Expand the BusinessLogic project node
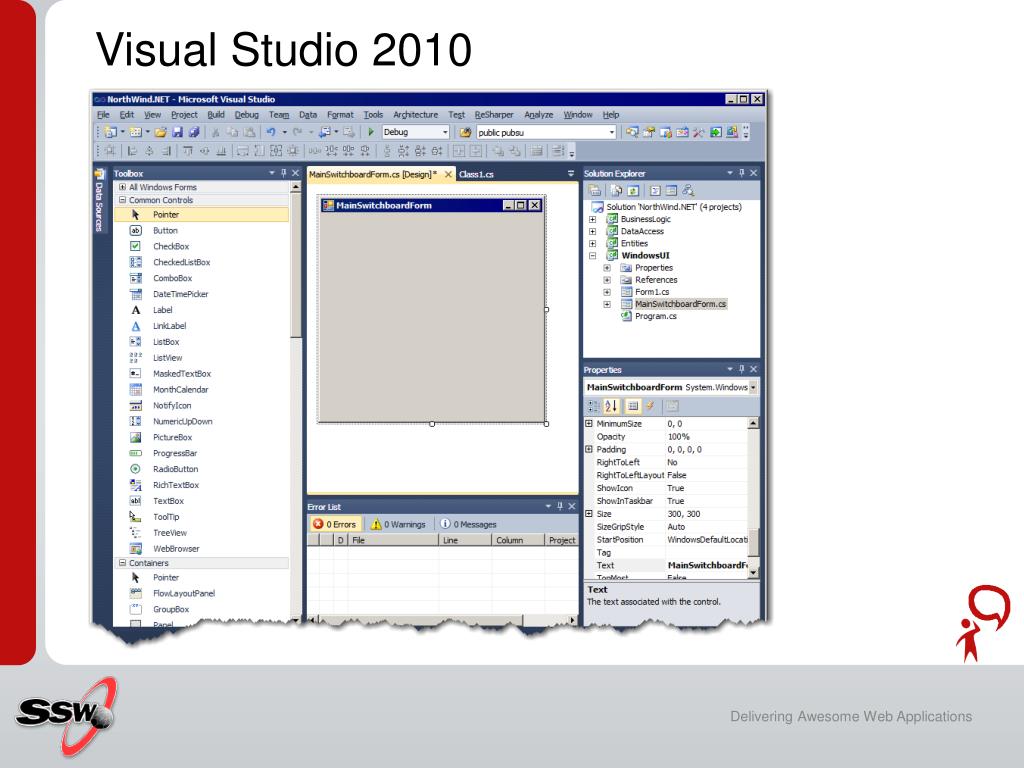 click(592, 219)
